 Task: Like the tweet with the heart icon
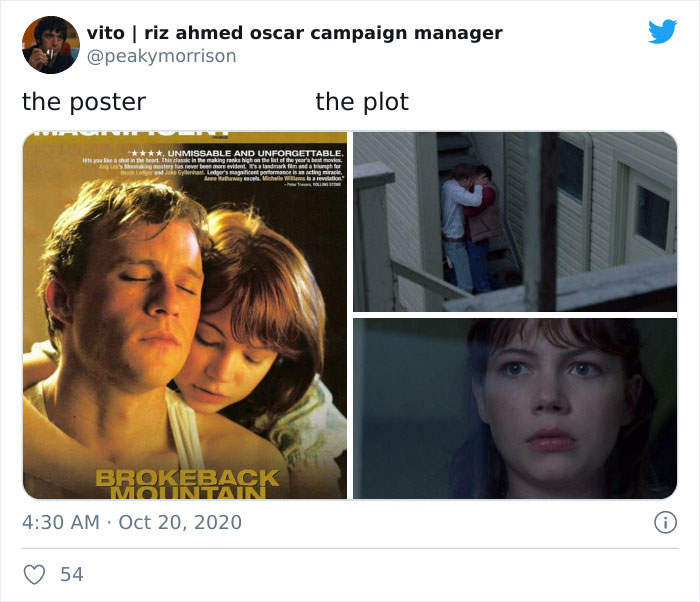[x=34, y=574]
